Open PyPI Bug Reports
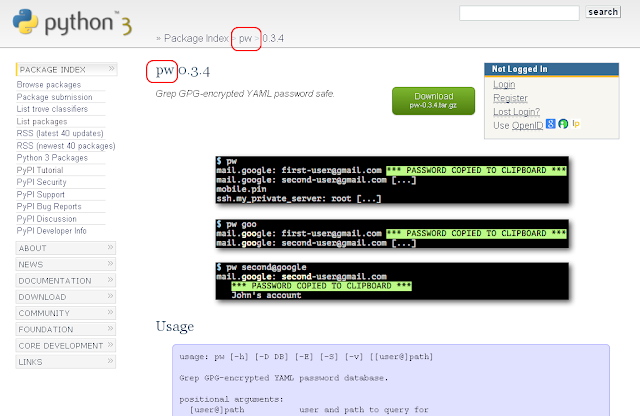Viewport: 640px width, 416px height. tap(49, 207)
